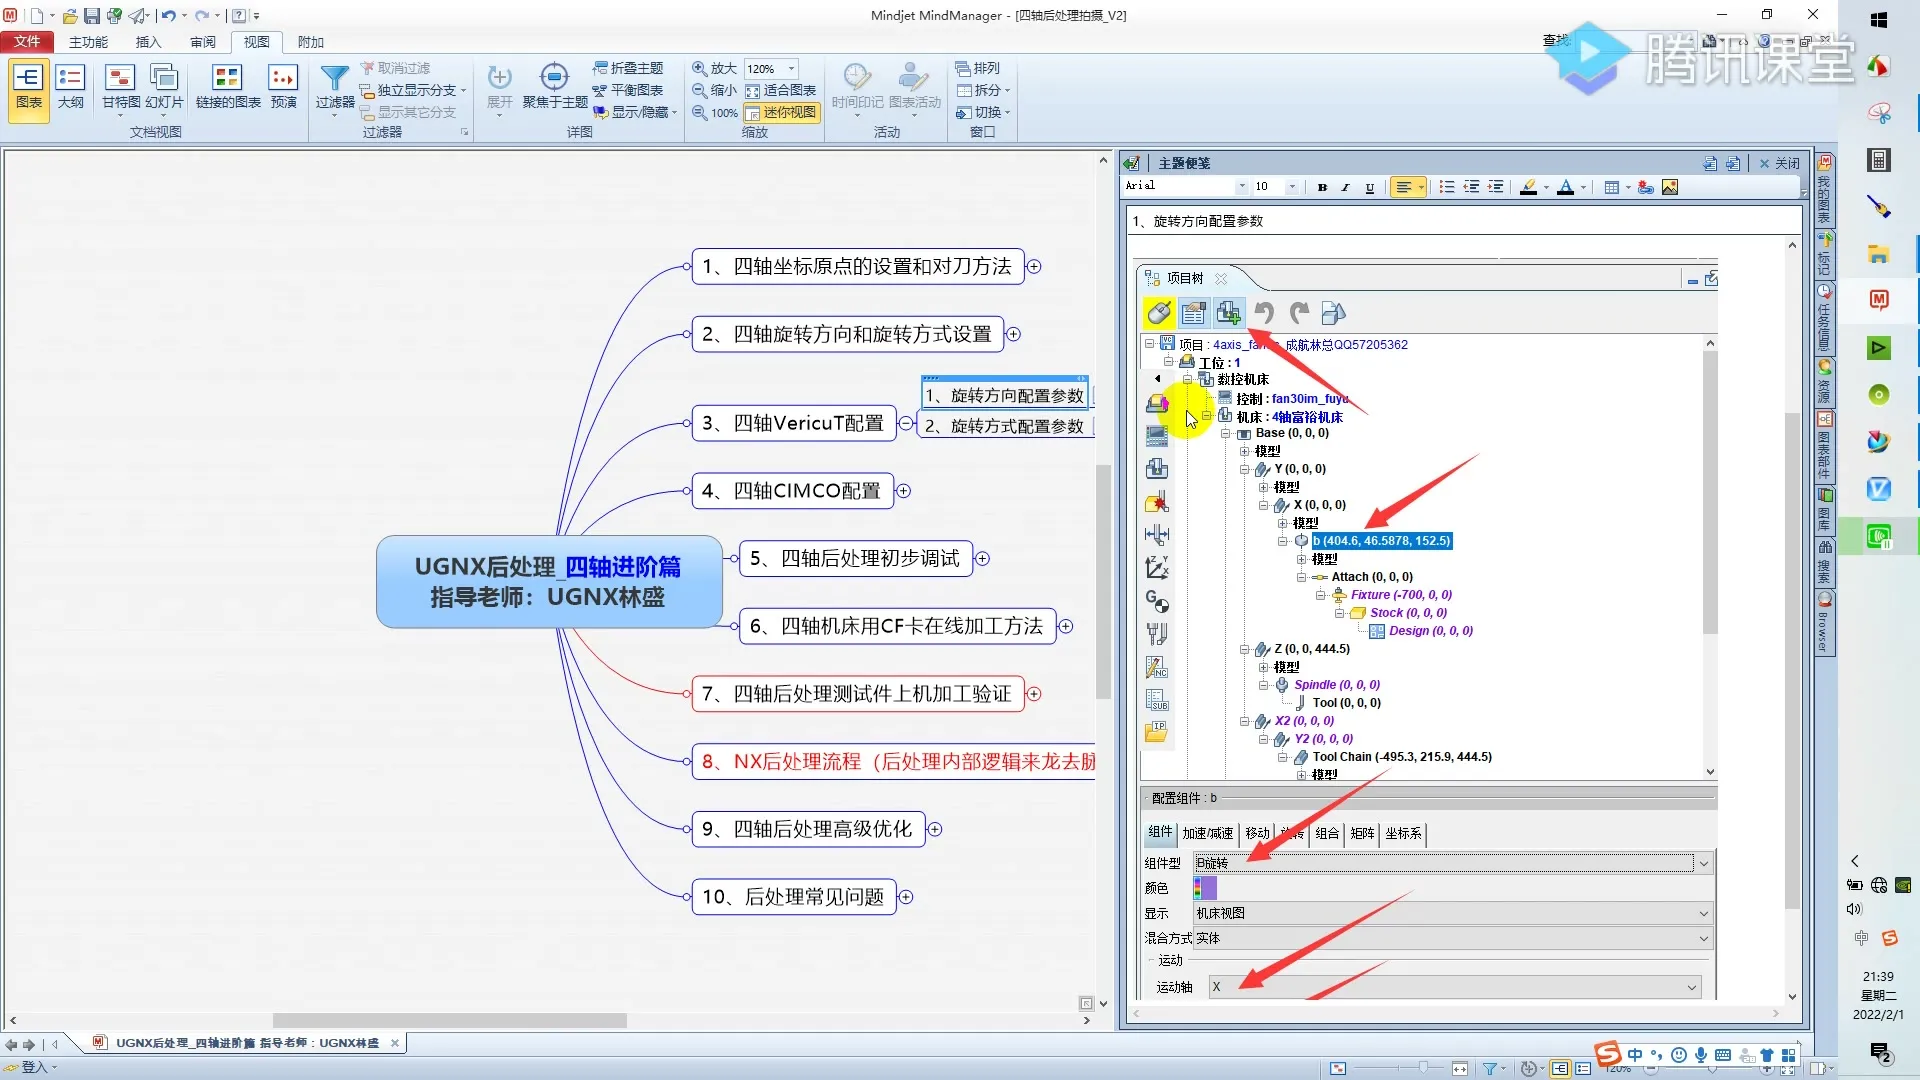The image size is (1920, 1080).
Task: Switch to Outline (大纲) view
Action: coord(70,78)
